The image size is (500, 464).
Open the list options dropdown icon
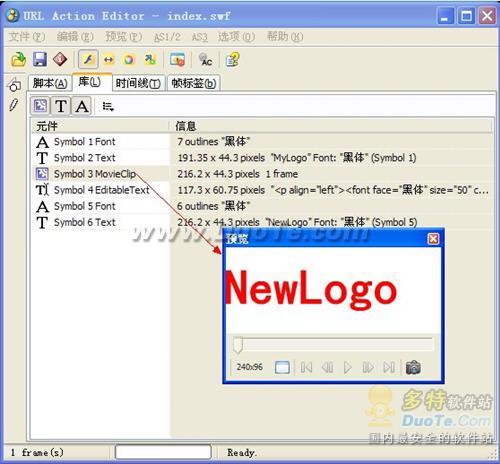[x=108, y=106]
